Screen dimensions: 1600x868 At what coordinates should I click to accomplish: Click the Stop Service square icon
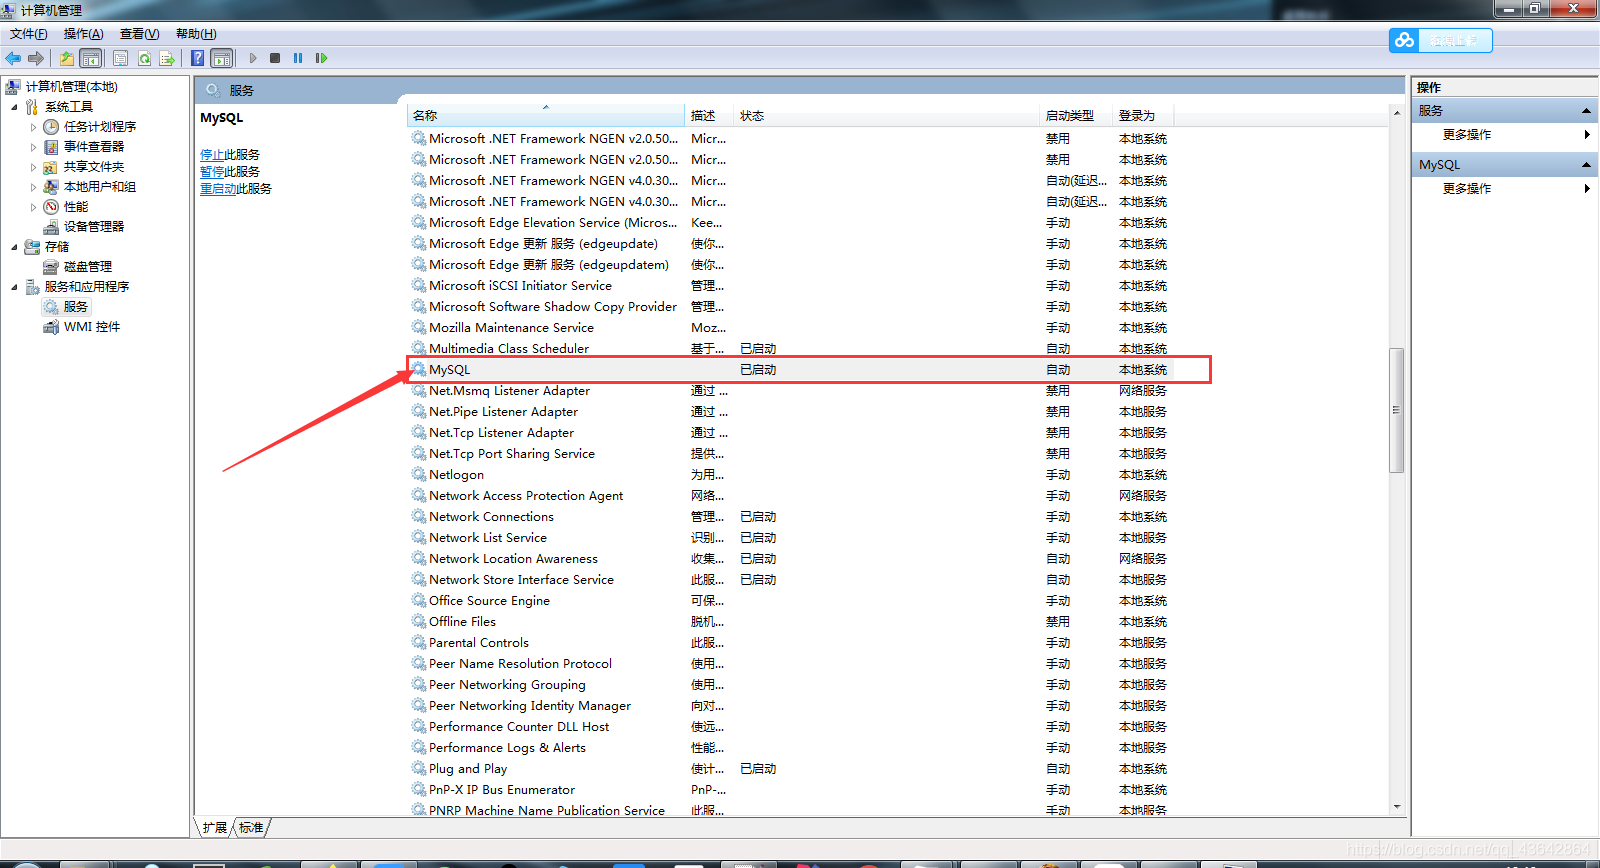click(x=275, y=58)
